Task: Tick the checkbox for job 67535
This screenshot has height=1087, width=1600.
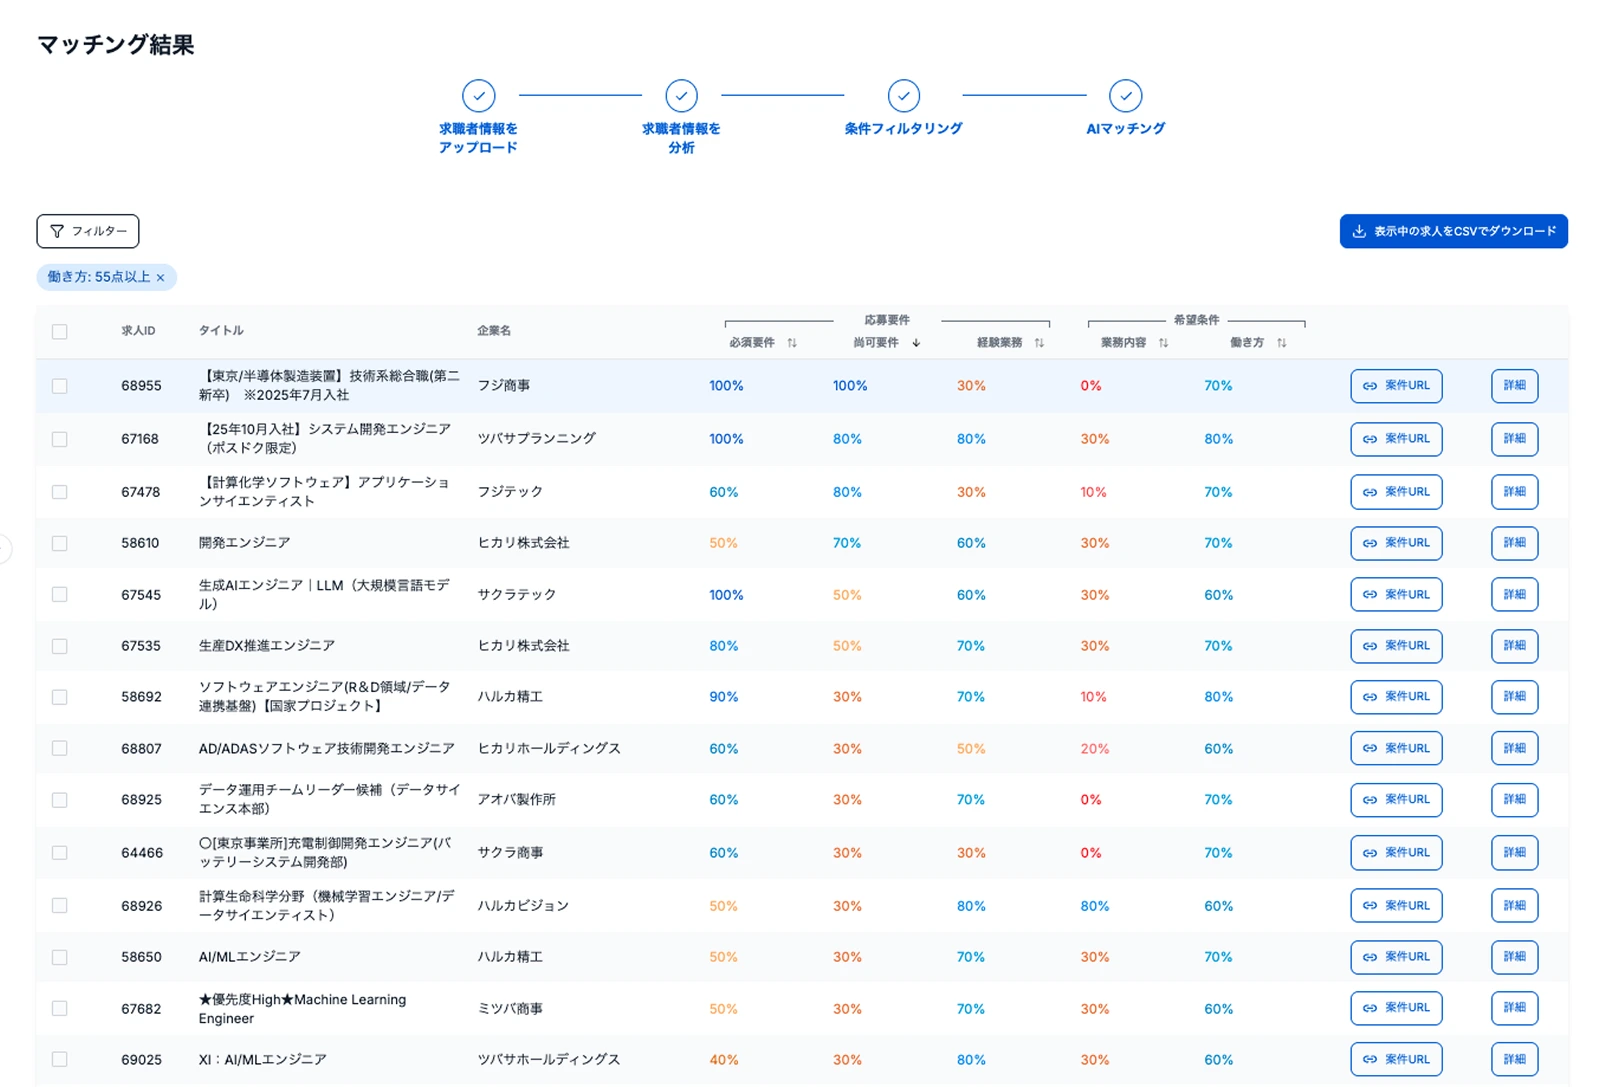Action: pyautogui.click(x=60, y=646)
